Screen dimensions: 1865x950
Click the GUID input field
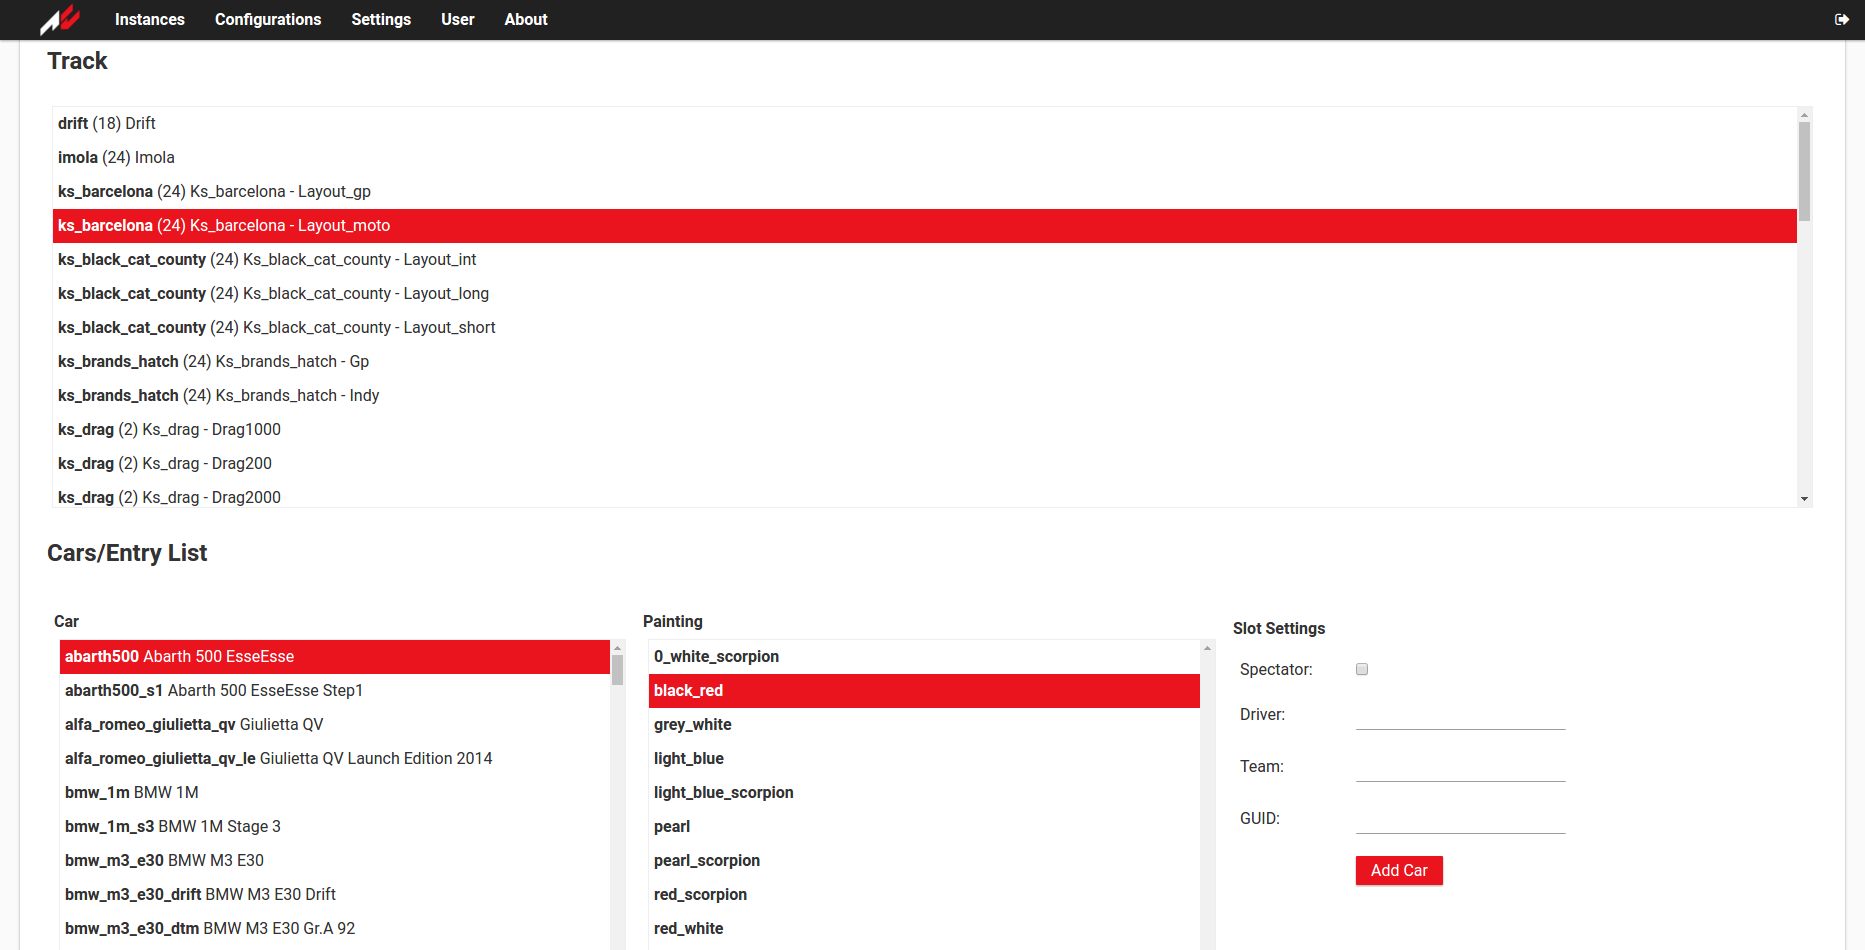click(1460, 819)
